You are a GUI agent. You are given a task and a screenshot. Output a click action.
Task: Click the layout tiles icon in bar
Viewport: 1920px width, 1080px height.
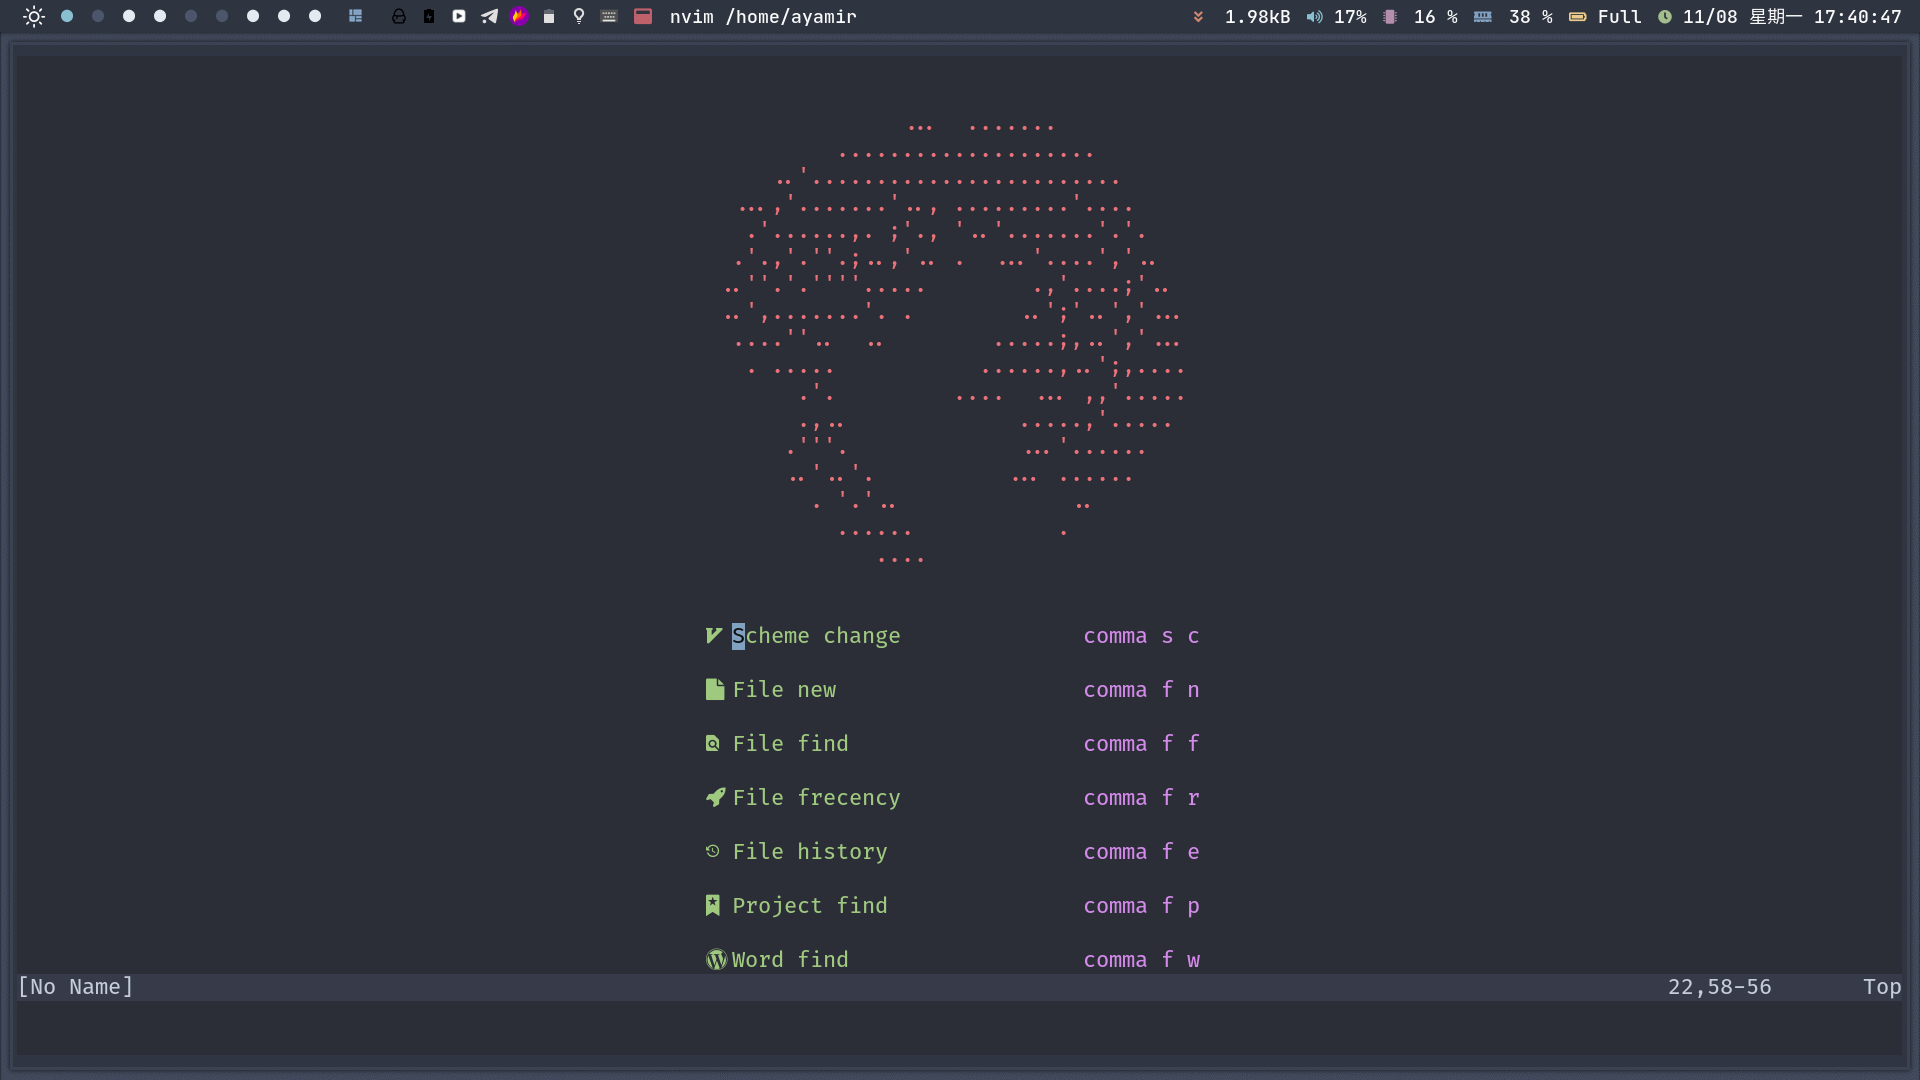[x=355, y=17]
